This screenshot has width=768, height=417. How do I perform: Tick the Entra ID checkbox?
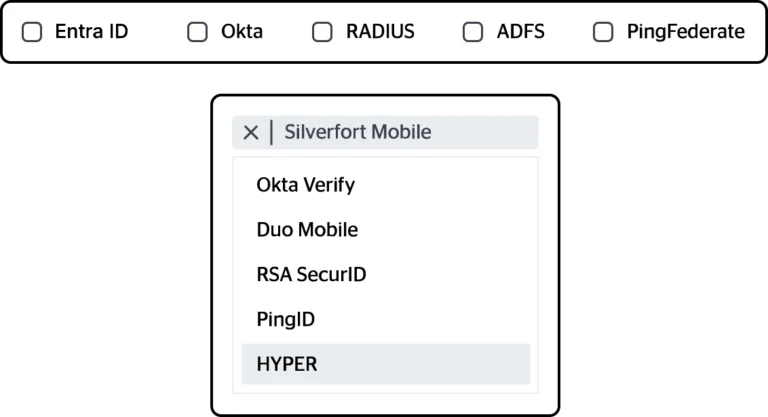[33, 32]
